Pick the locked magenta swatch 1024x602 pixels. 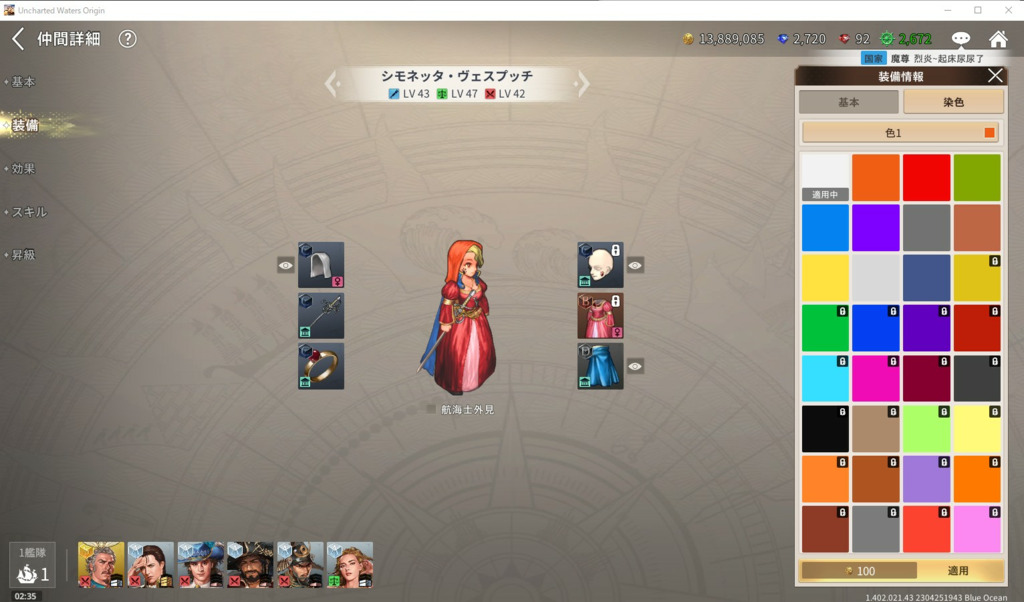tap(876, 378)
